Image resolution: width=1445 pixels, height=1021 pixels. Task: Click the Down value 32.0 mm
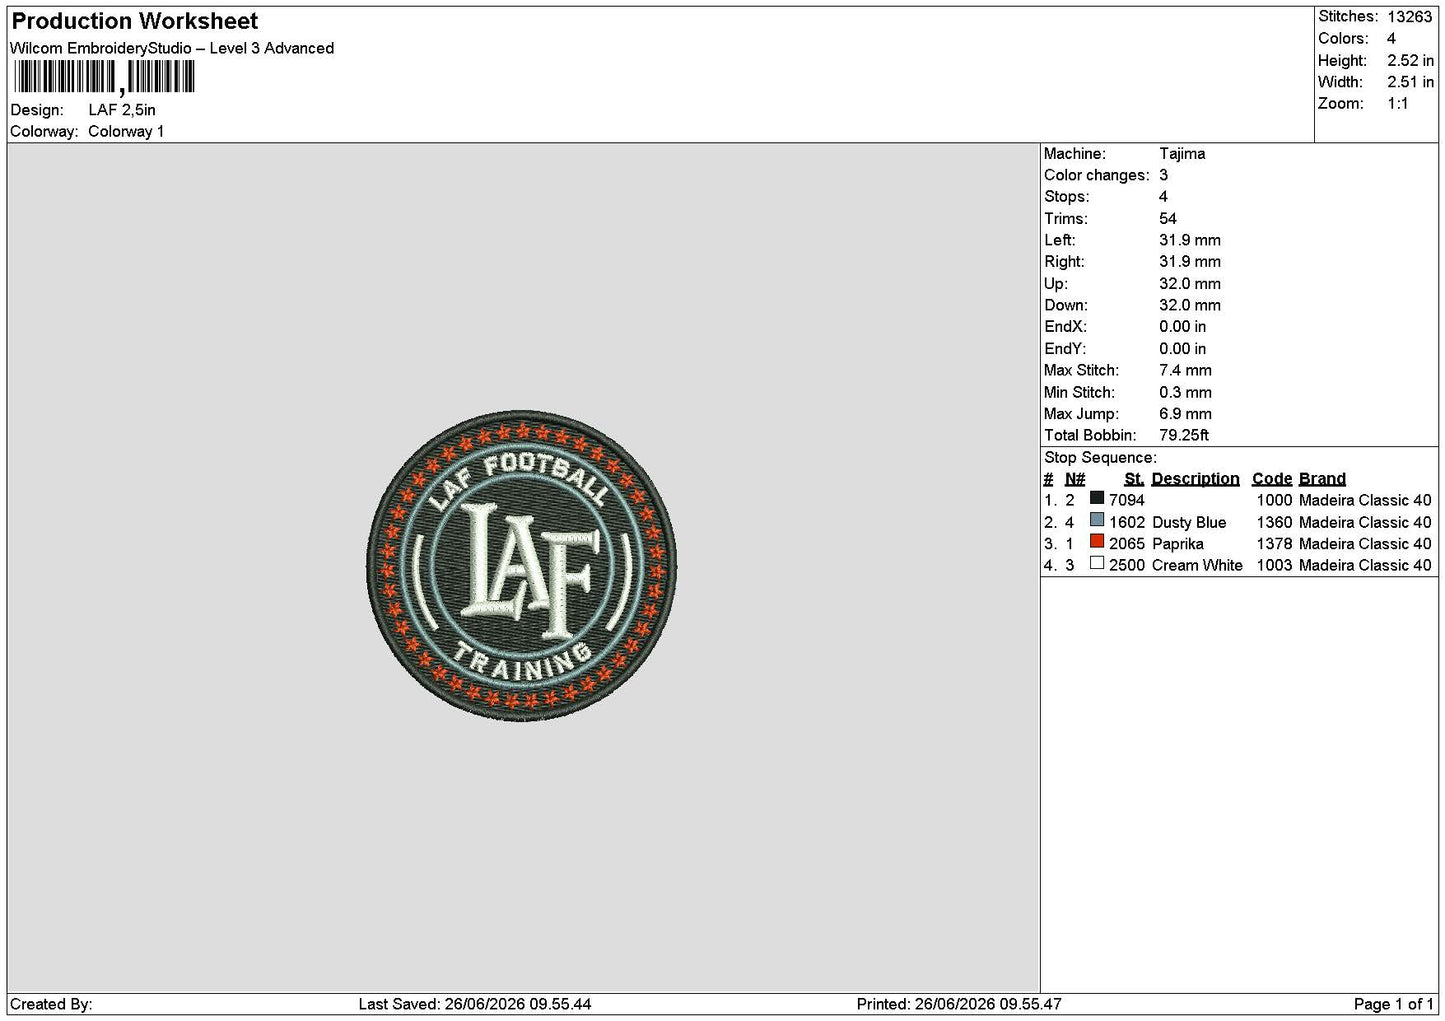click(1190, 306)
